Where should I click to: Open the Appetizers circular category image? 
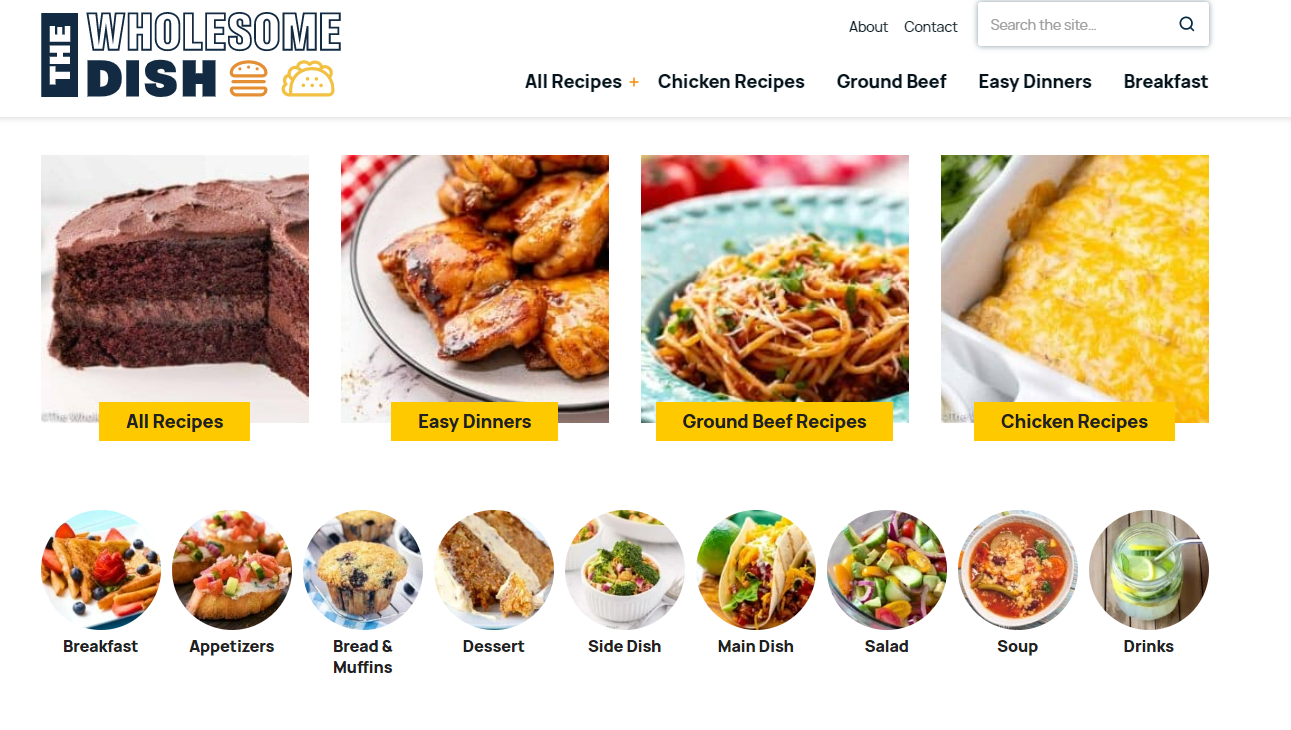(232, 570)
